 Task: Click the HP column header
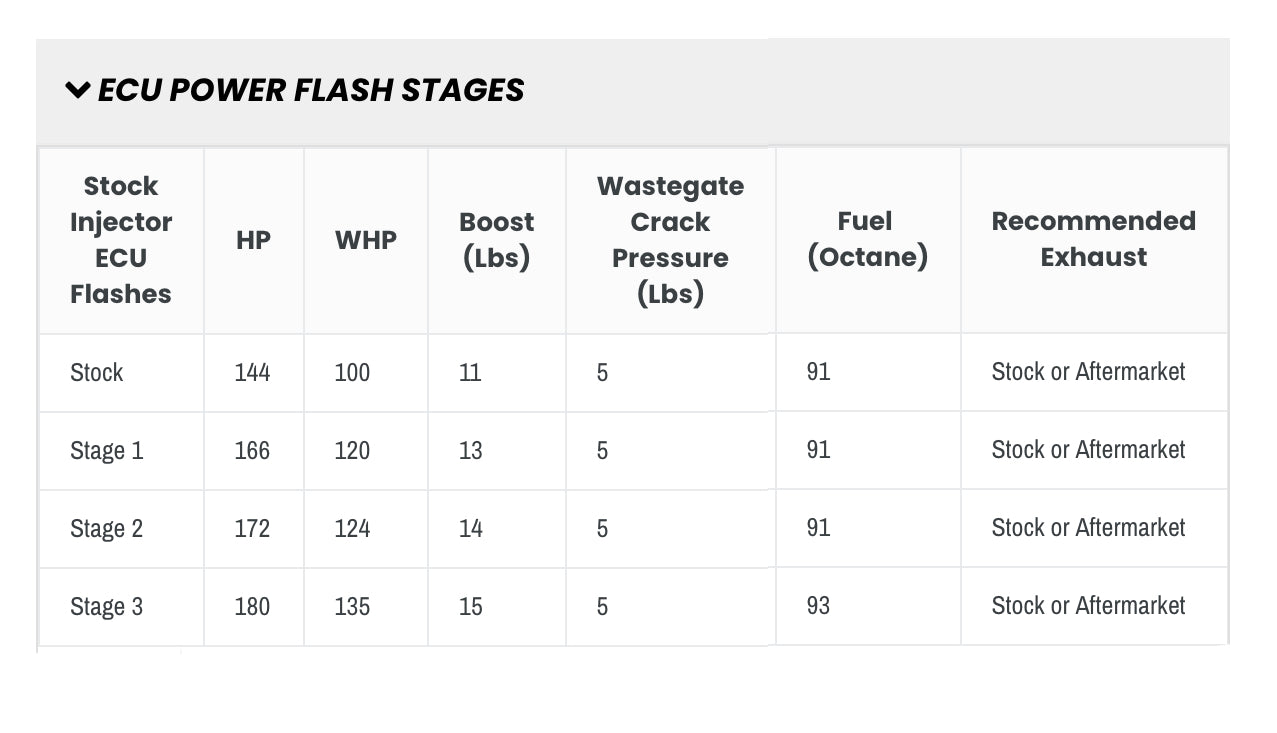253,240
